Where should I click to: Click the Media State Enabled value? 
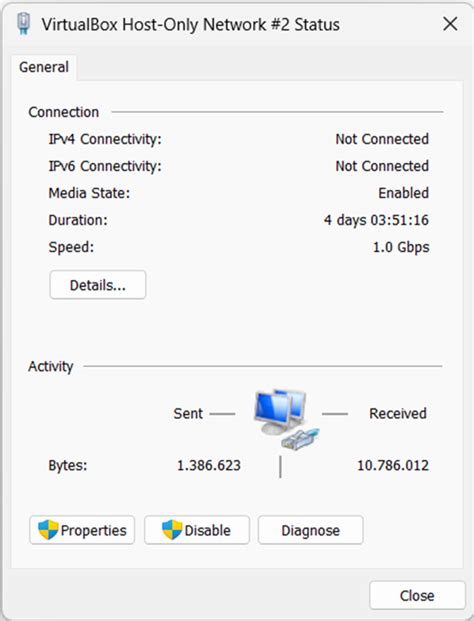coord(404,193)
